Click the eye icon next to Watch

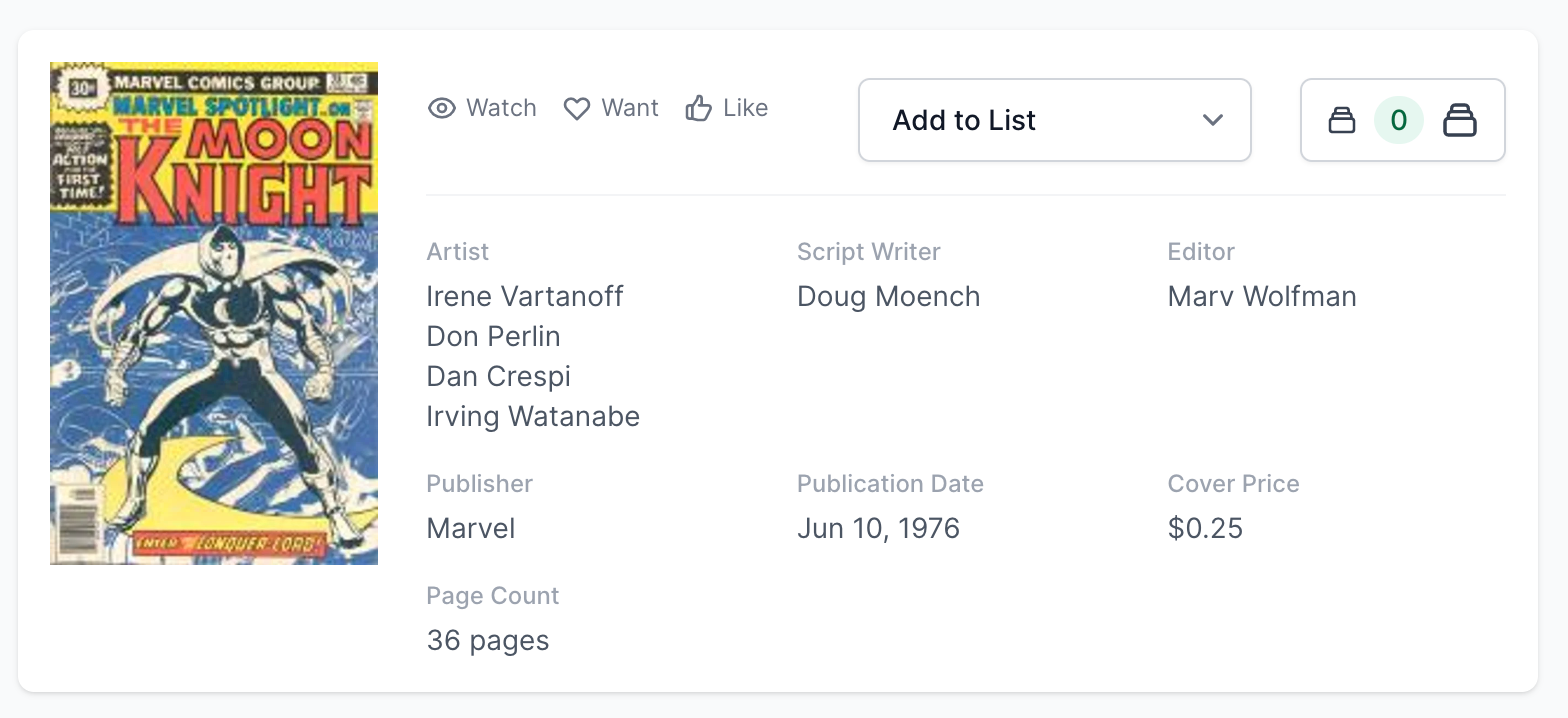(441, 108)
